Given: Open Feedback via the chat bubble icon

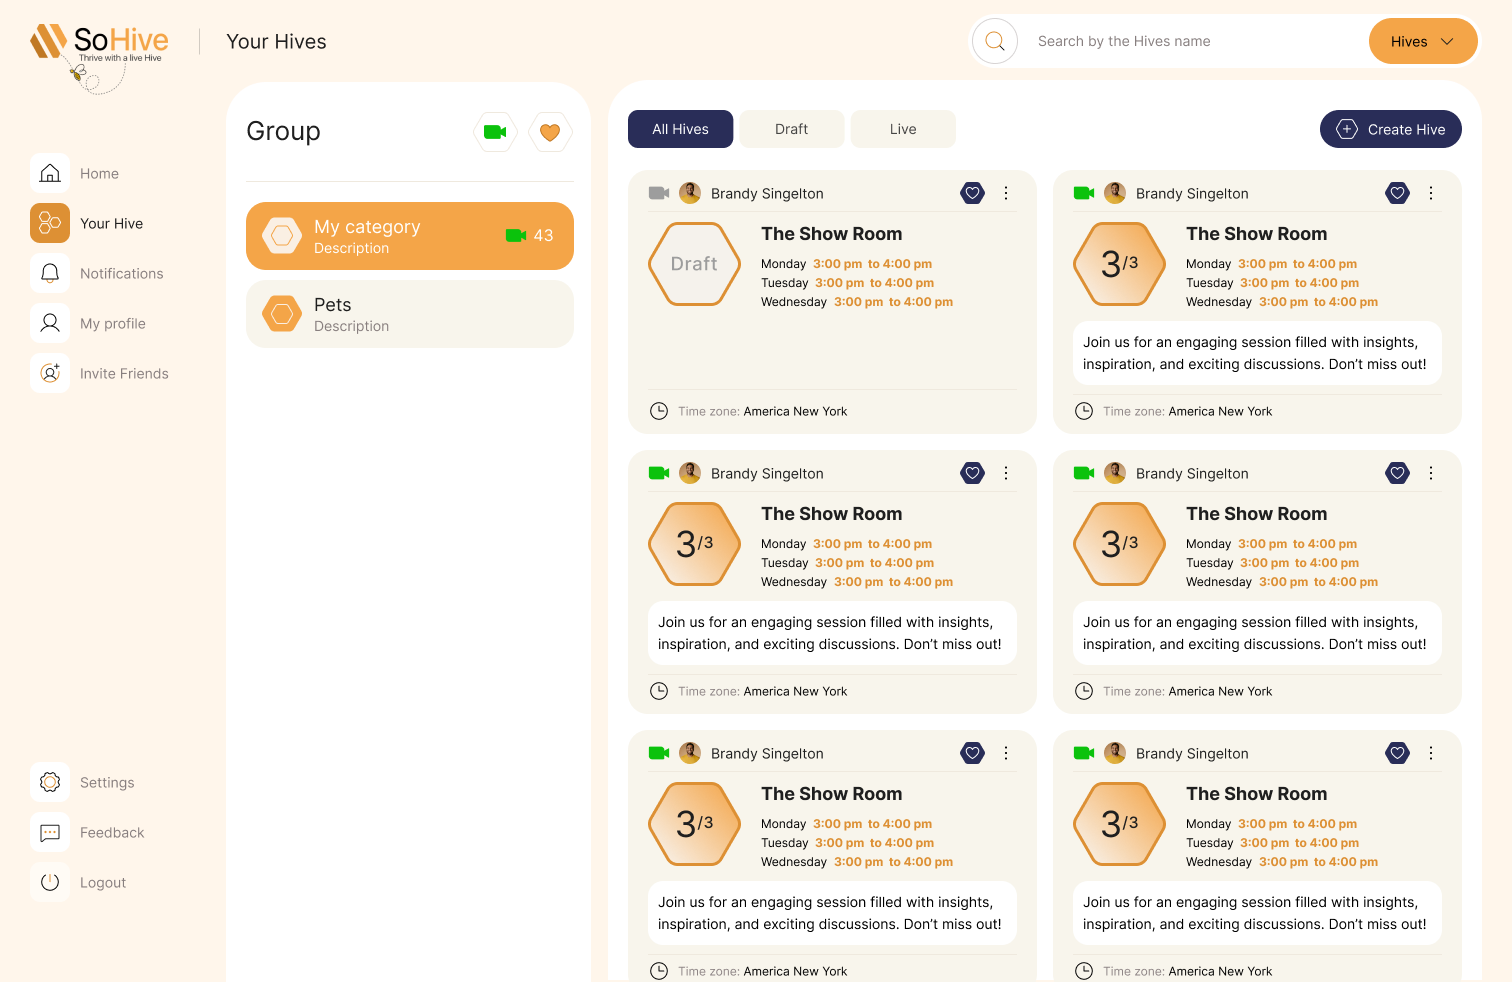Looking at the screenshot, I should [x=50, y=832].
